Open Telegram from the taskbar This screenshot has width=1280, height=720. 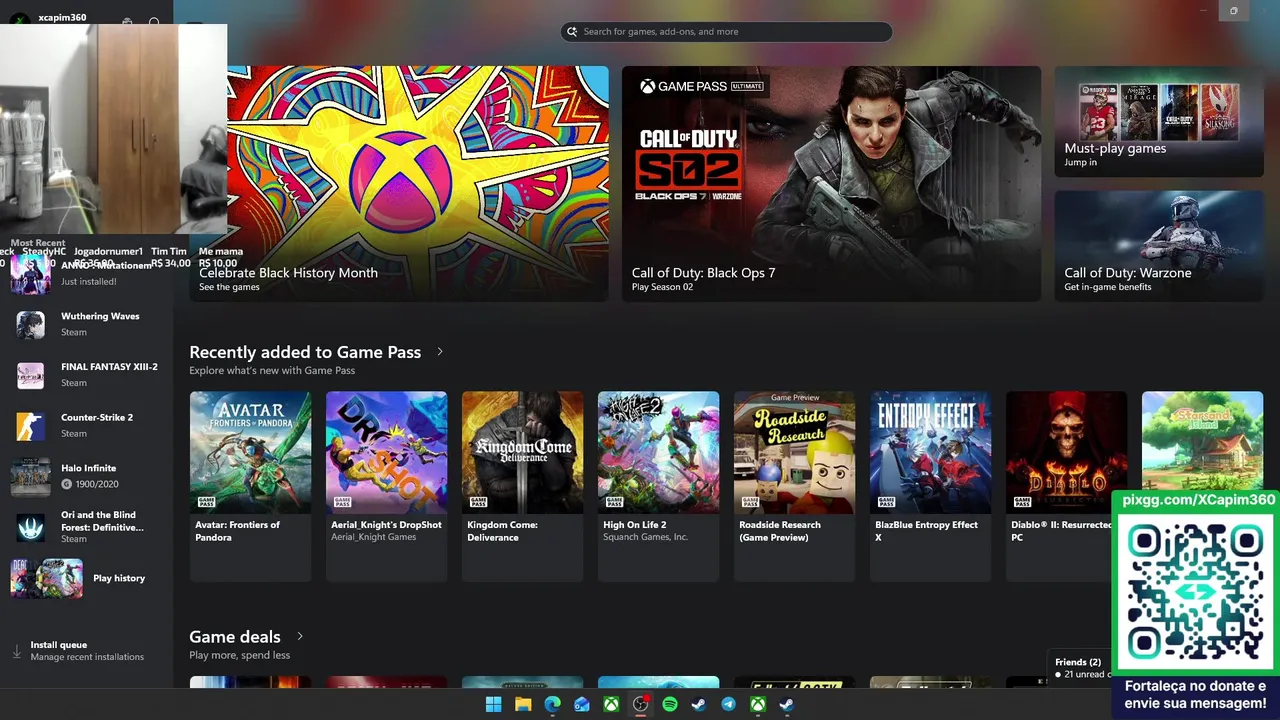pos(728,704)
